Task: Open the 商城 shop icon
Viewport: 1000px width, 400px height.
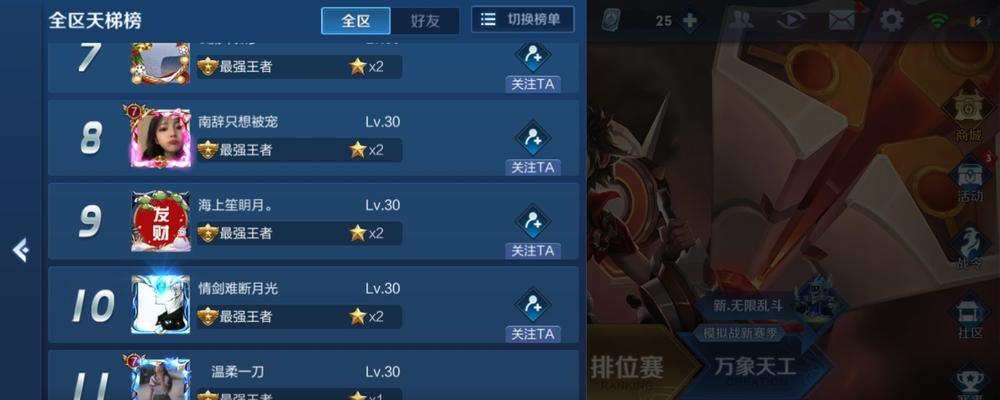Action: coord(969,115)
